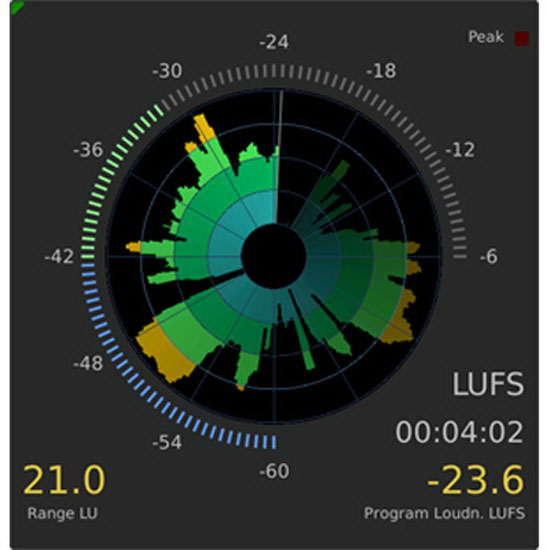Select the -42 scale label
This screenshot has height=550, width=550.
[x=59, y=256]
